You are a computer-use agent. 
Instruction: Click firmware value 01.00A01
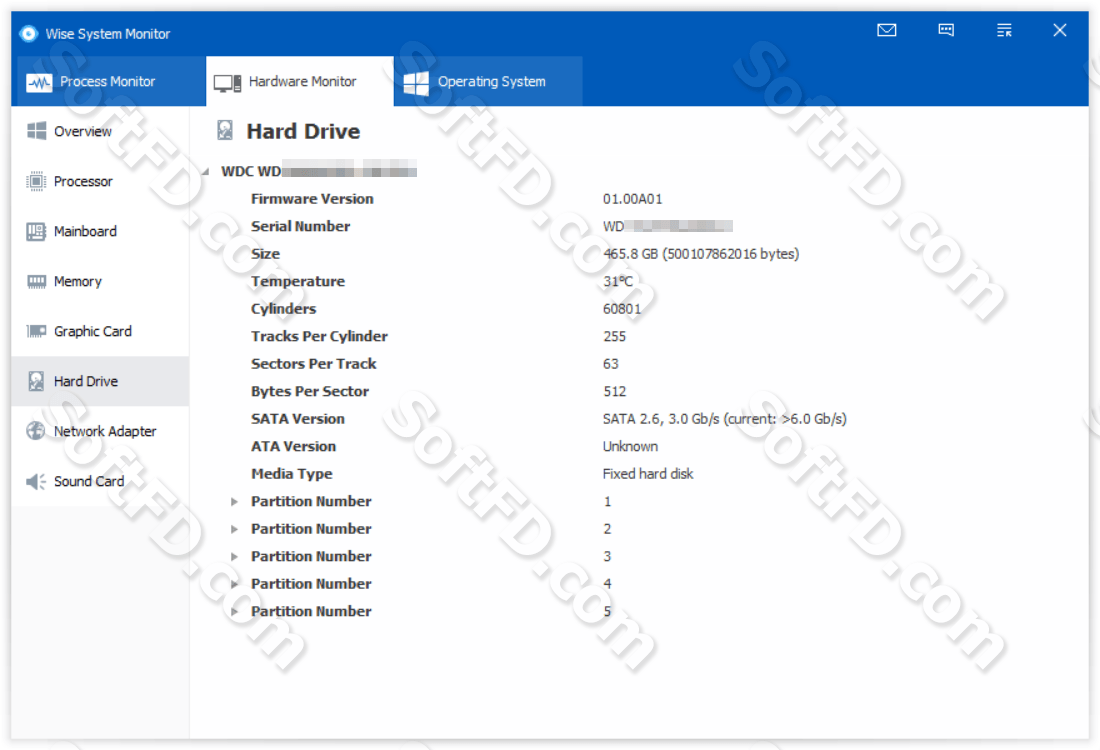tap(633, 199)
